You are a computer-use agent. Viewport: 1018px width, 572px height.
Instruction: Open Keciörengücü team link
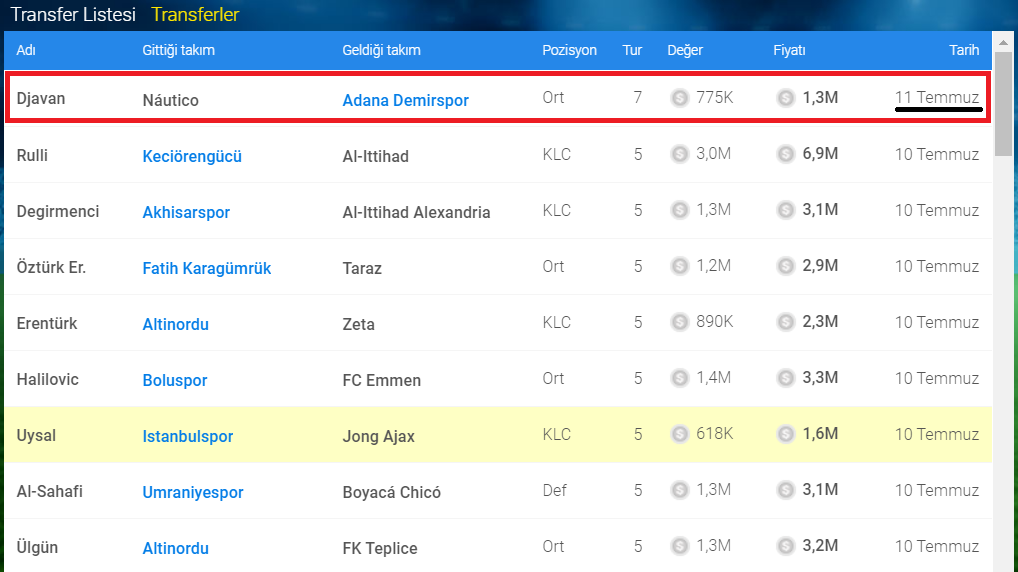click(x=192, y=156)
